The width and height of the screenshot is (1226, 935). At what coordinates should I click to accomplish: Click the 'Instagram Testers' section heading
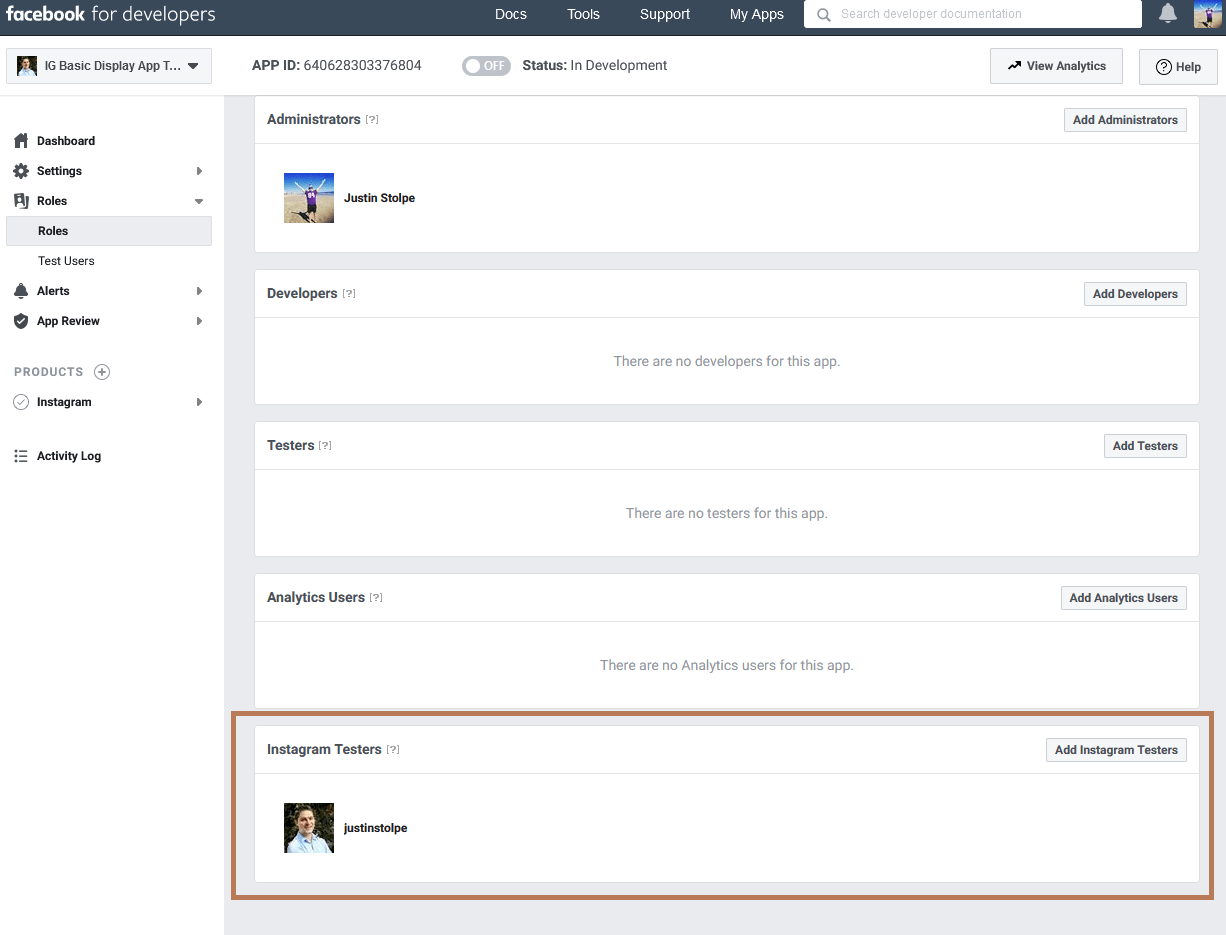[x=324, y=749]
